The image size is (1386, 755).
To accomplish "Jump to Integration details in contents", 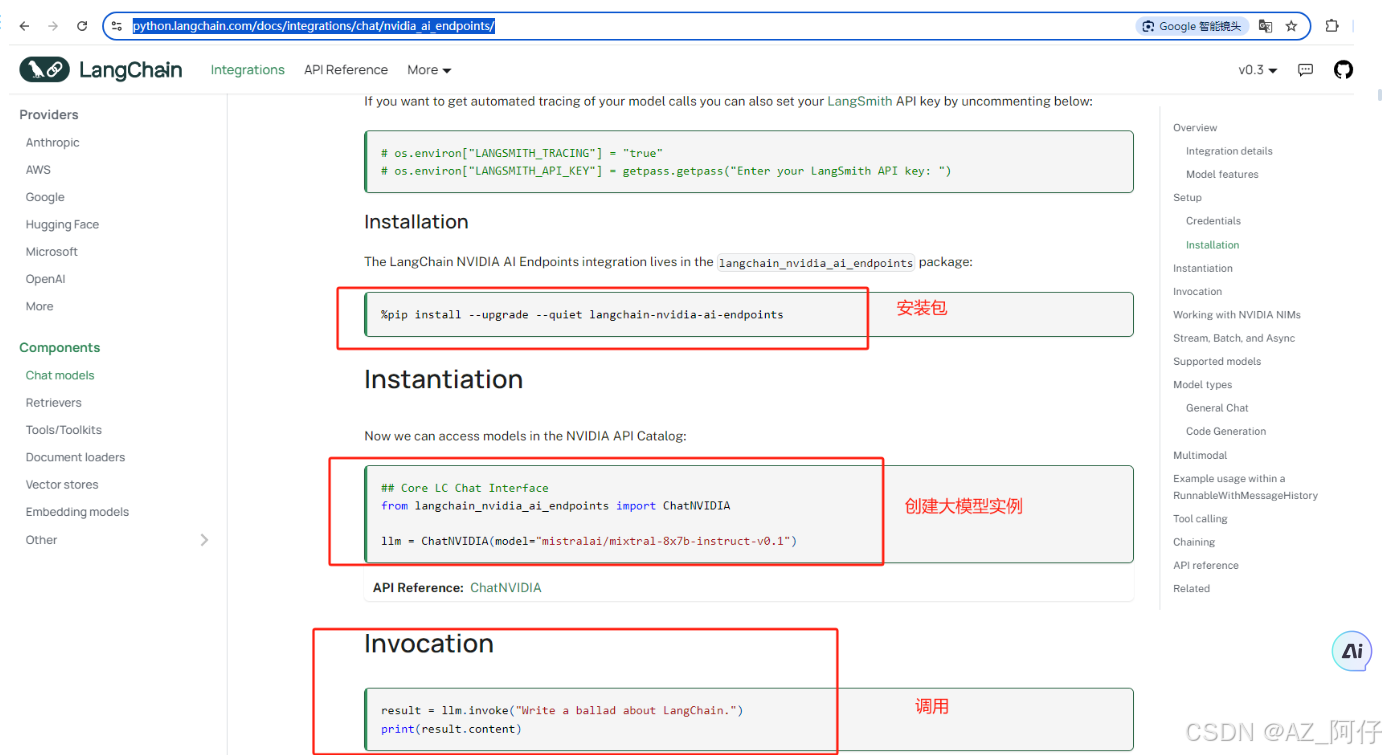I will point(1229,151).
